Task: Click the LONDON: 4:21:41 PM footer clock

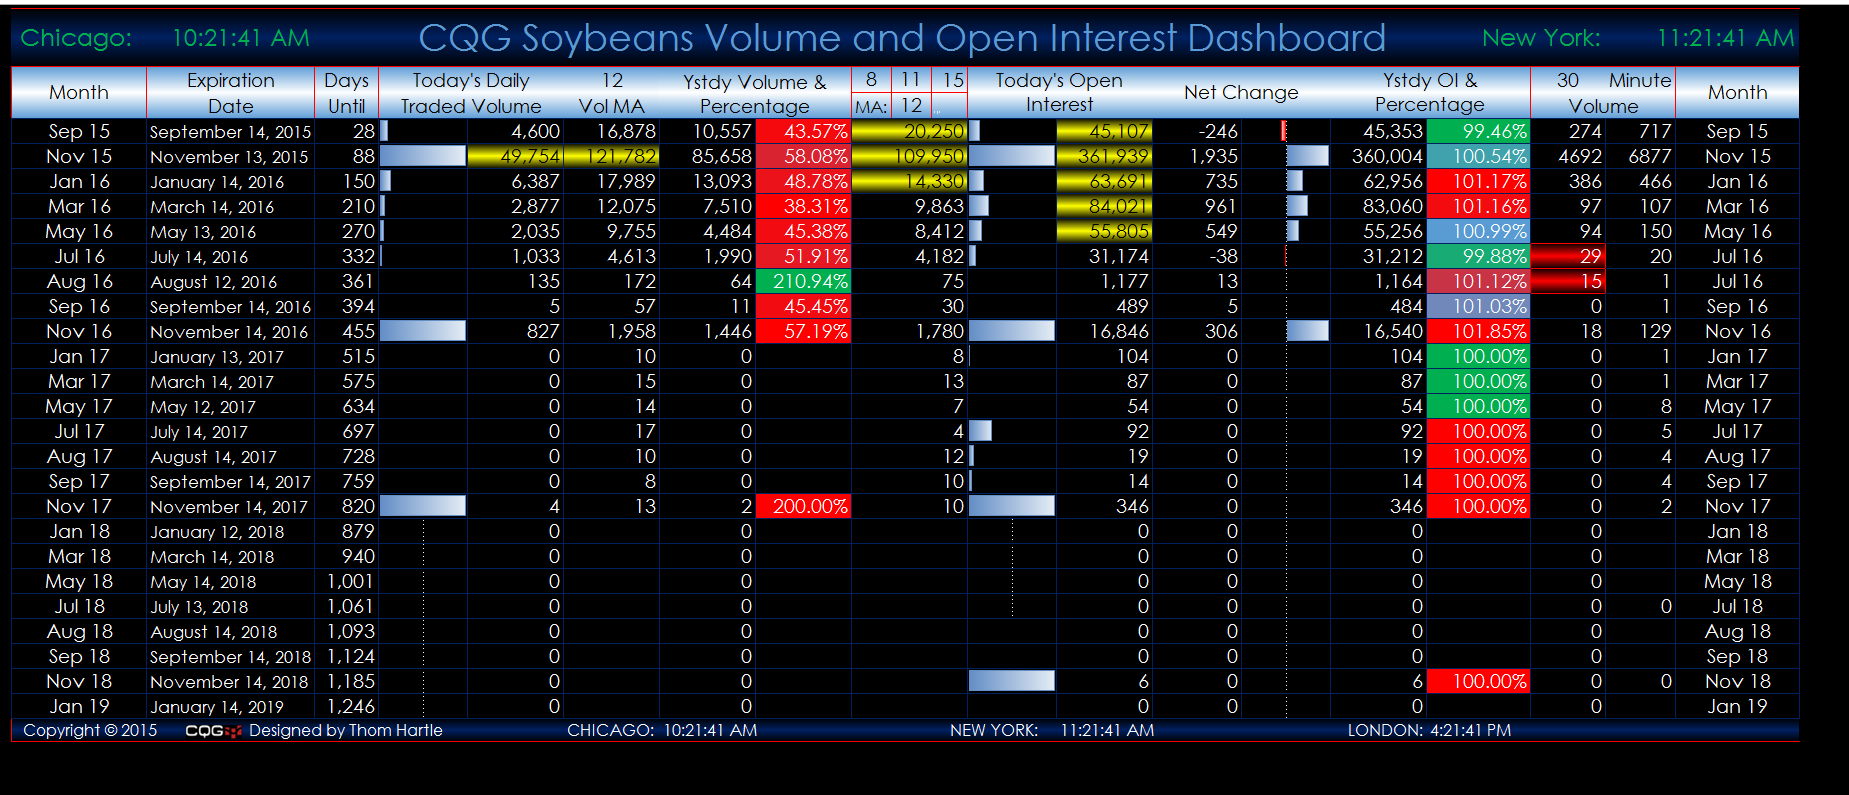Action: click(x=1429, y=730)
